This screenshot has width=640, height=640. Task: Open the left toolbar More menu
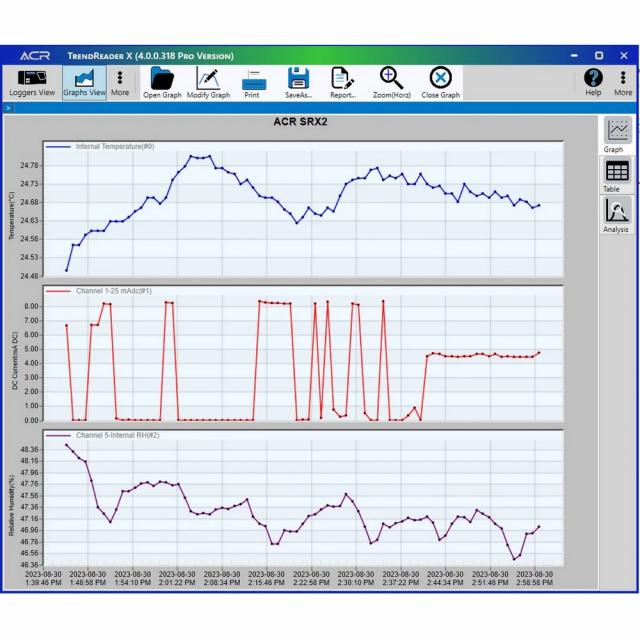(120, 82)
